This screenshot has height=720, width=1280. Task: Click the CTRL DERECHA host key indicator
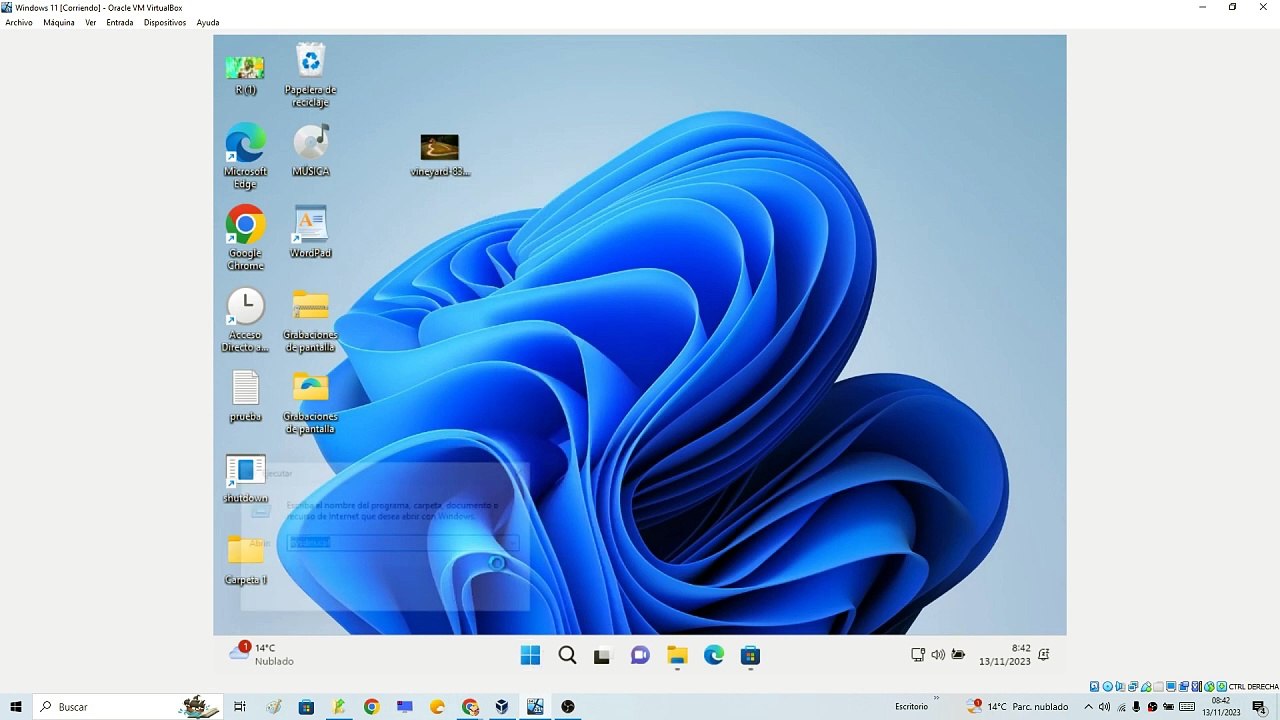tap(1254, 687)
